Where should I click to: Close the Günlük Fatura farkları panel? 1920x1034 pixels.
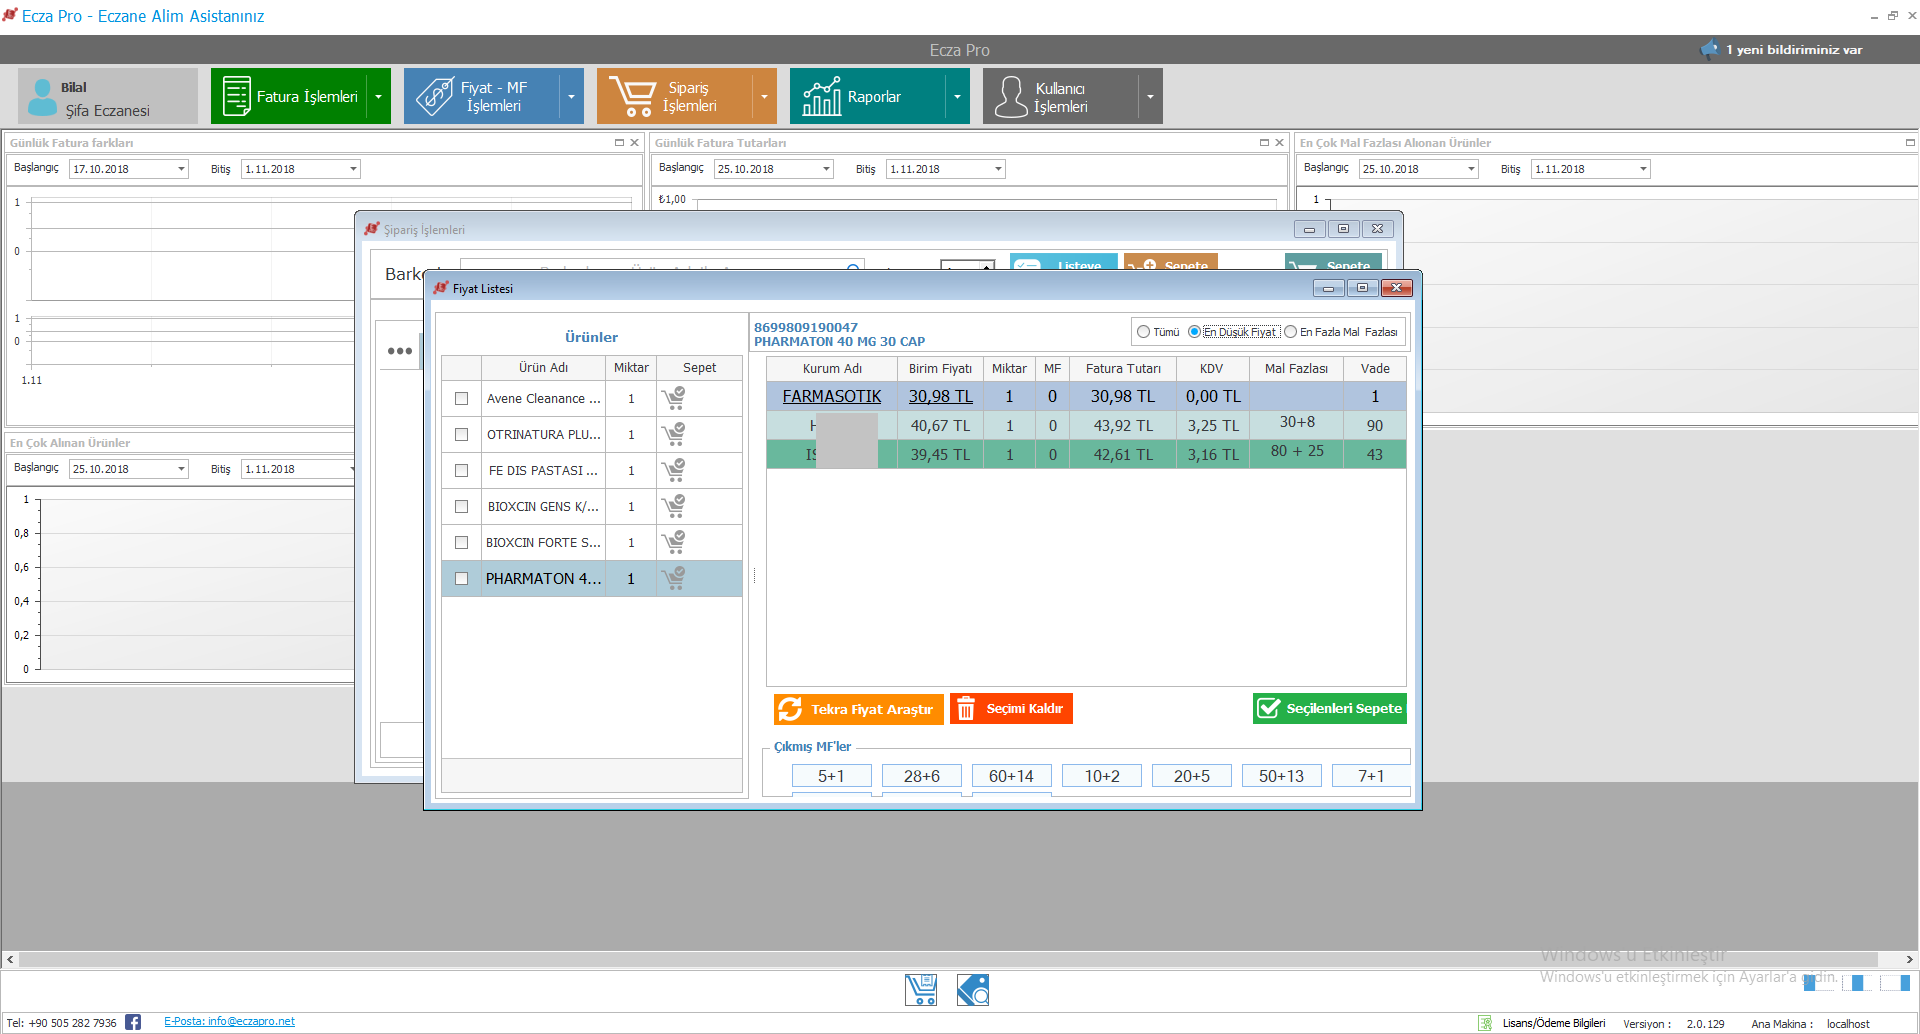click(x=634, y=143)
